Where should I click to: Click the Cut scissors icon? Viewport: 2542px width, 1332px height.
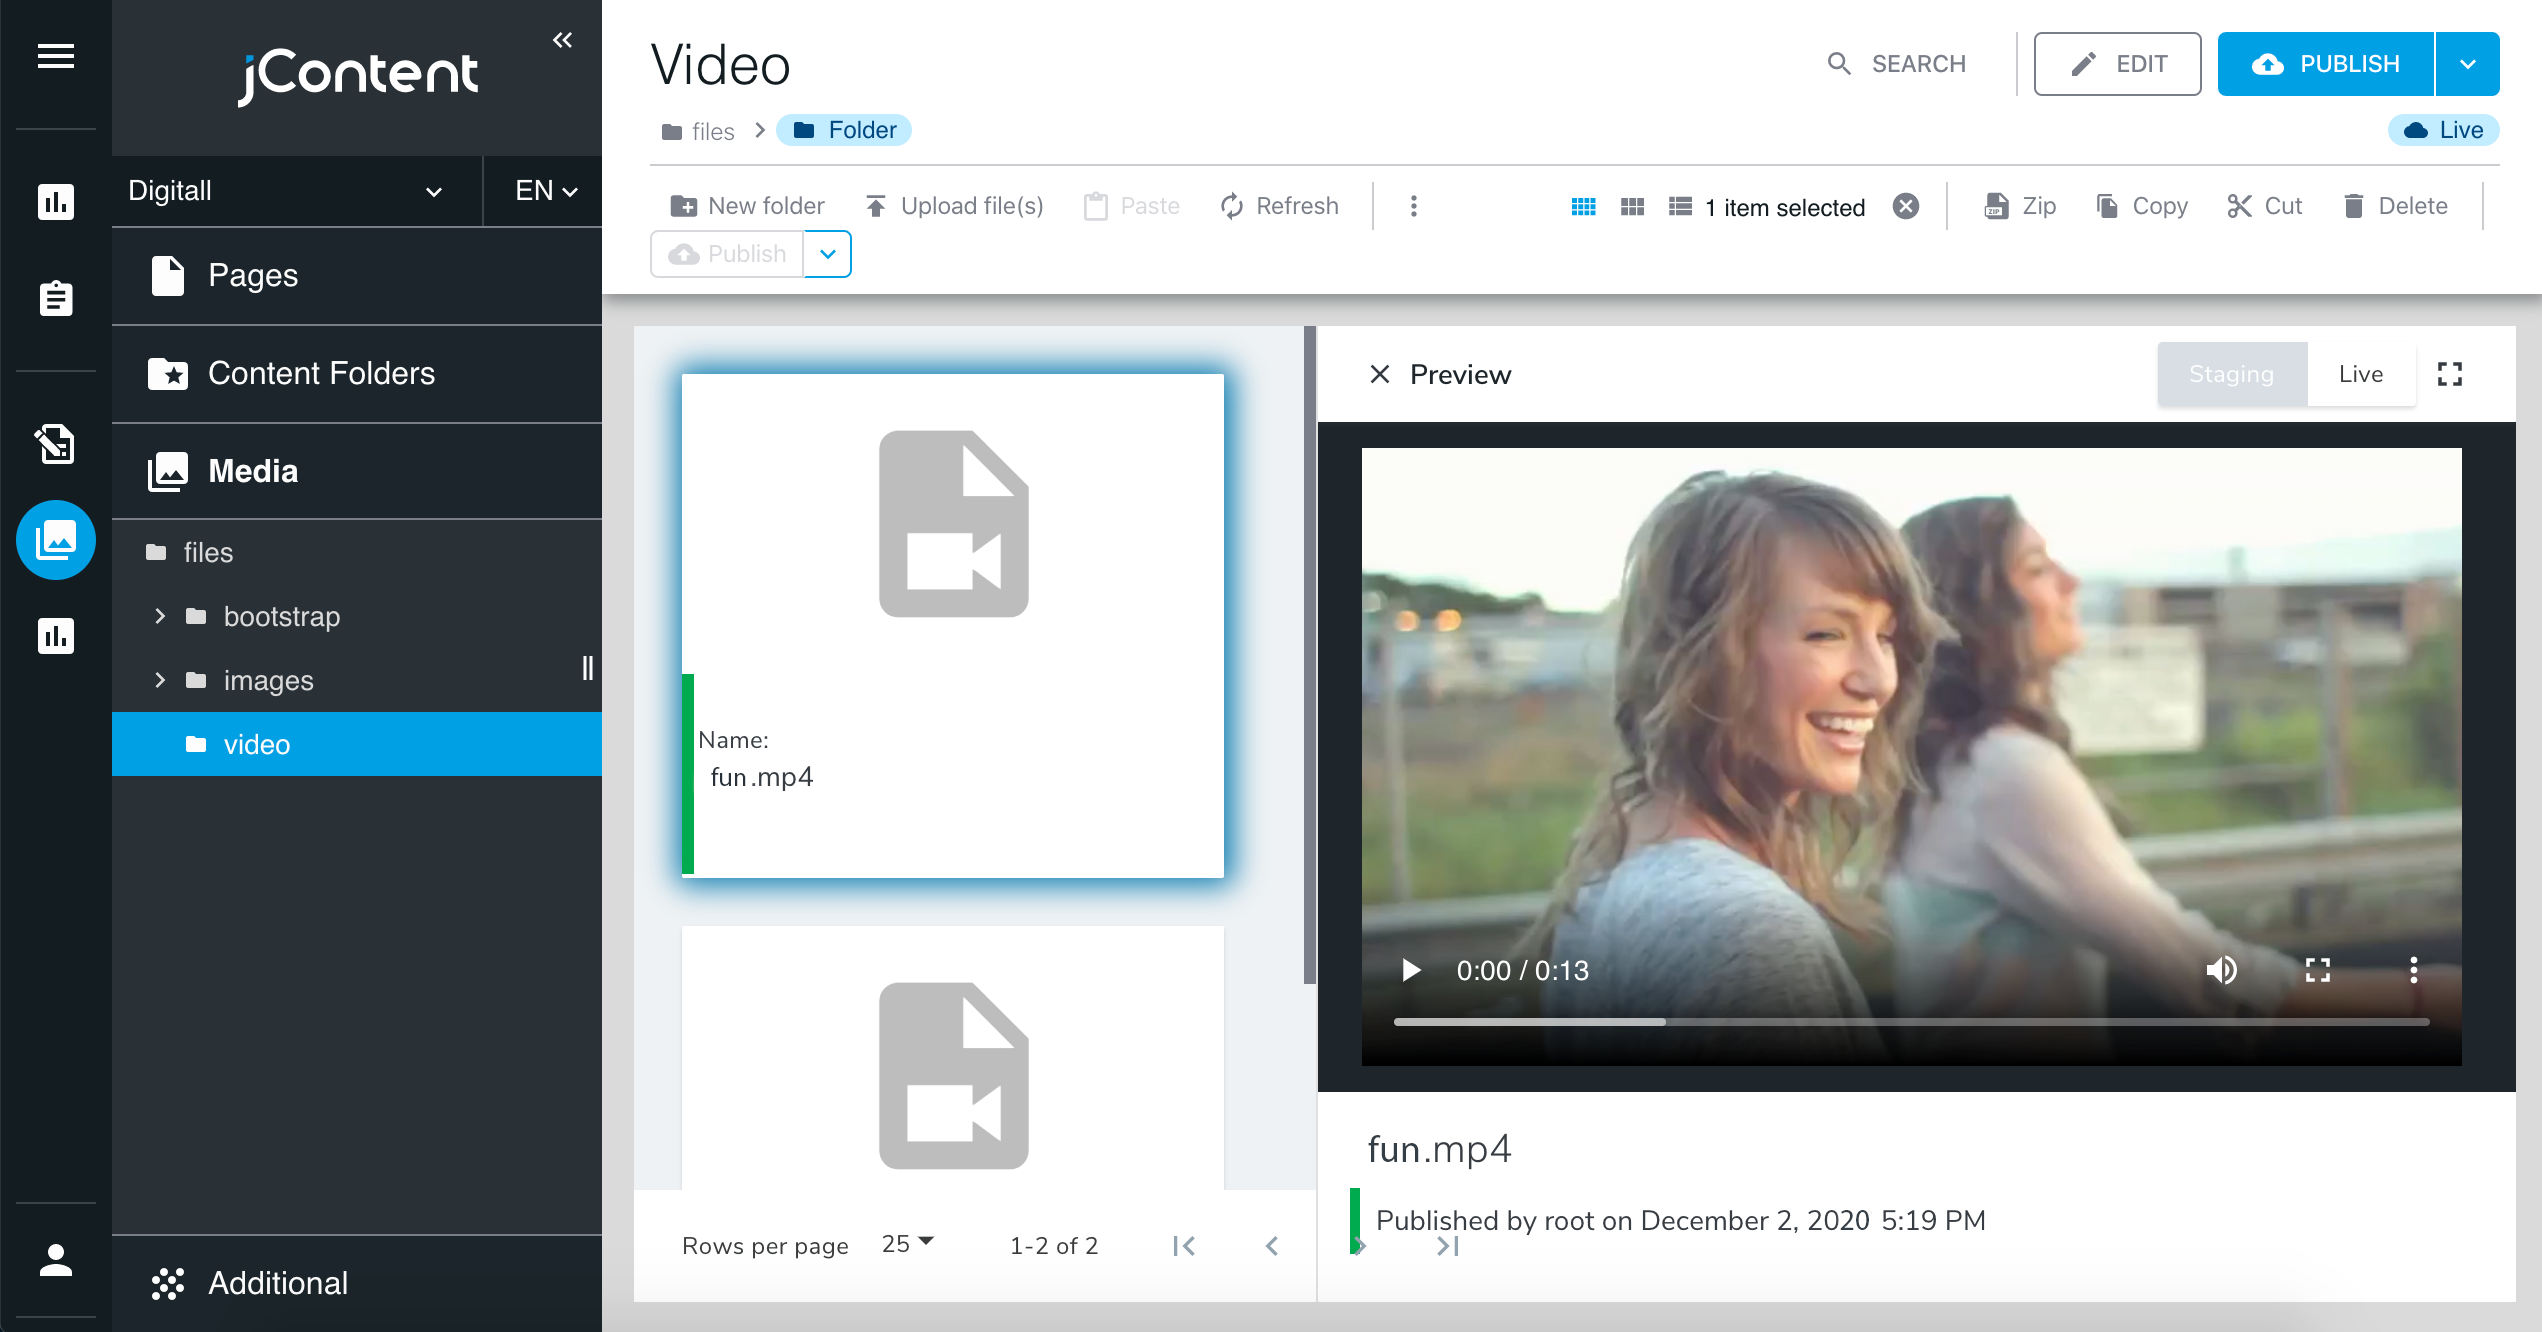point(2239,206)
